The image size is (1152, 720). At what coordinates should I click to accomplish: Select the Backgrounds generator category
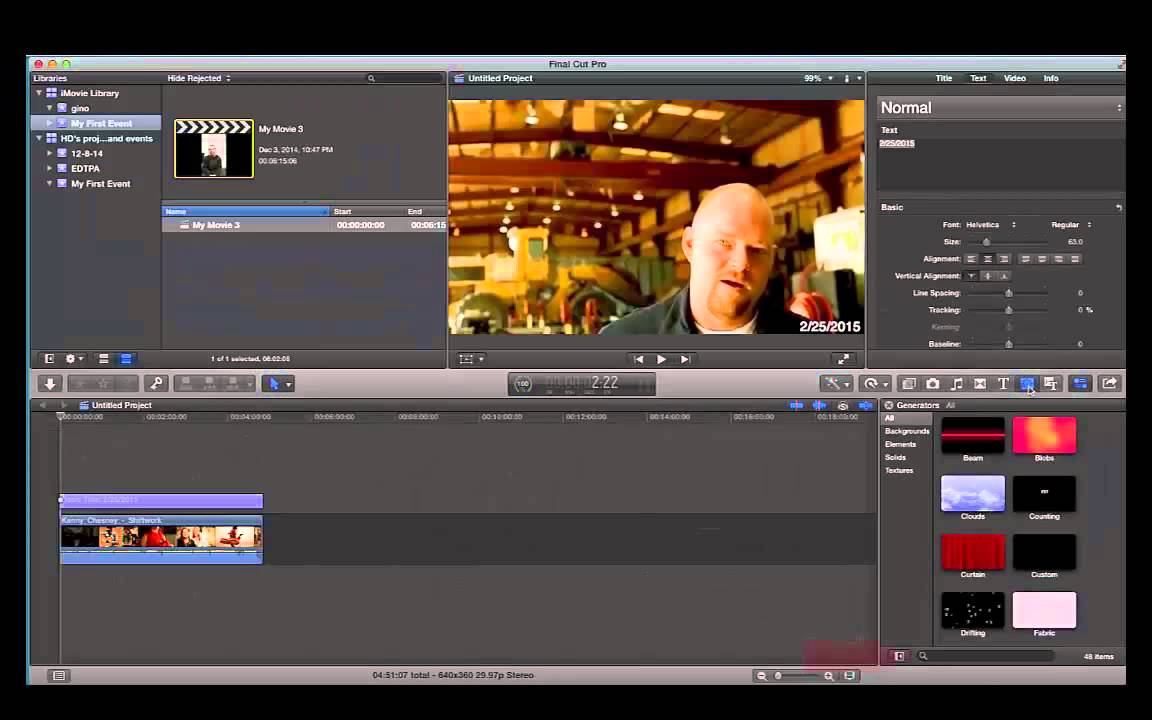907,431
